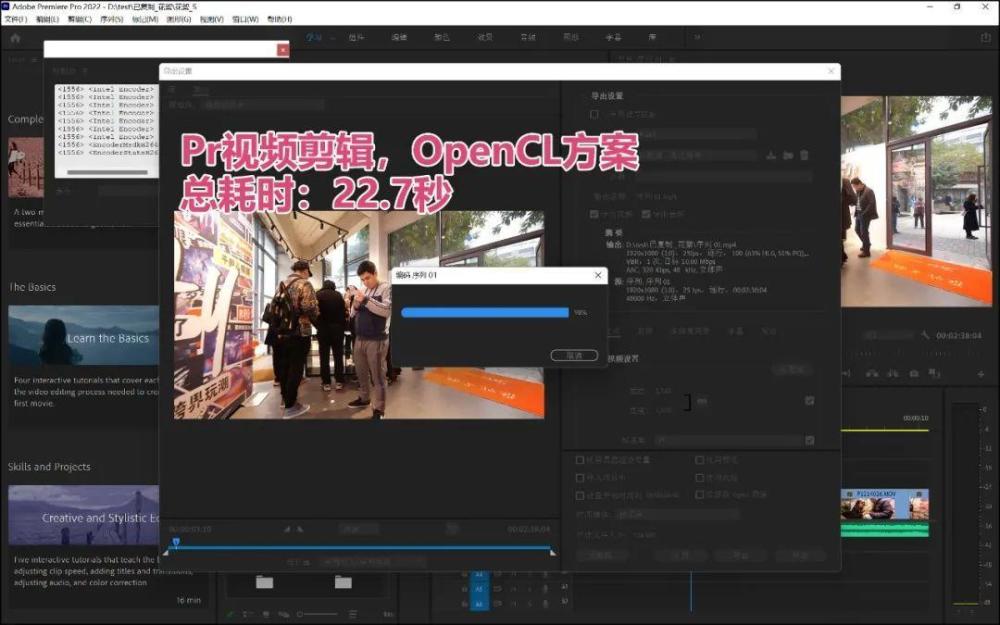Toggle the match sequence settings checkbox
This screenshot has width=1000, height=625.
click(595, 114)
